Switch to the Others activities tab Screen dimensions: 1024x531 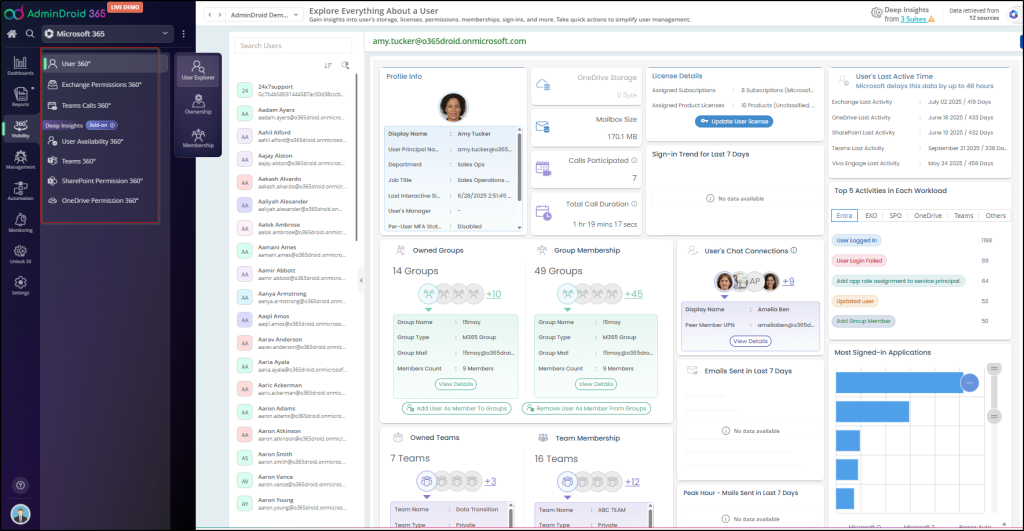(x=995, y=216)
